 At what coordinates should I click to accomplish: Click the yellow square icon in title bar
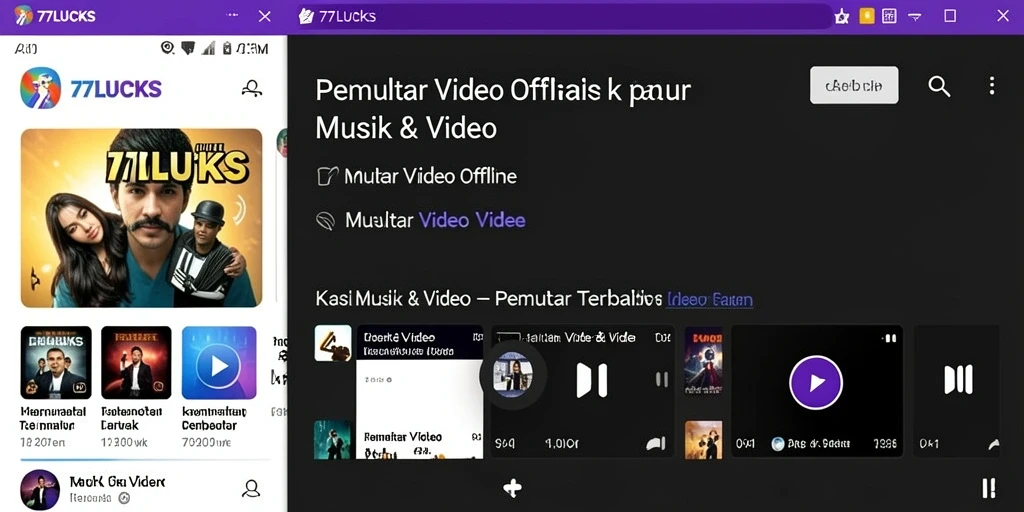pos(867,16)
